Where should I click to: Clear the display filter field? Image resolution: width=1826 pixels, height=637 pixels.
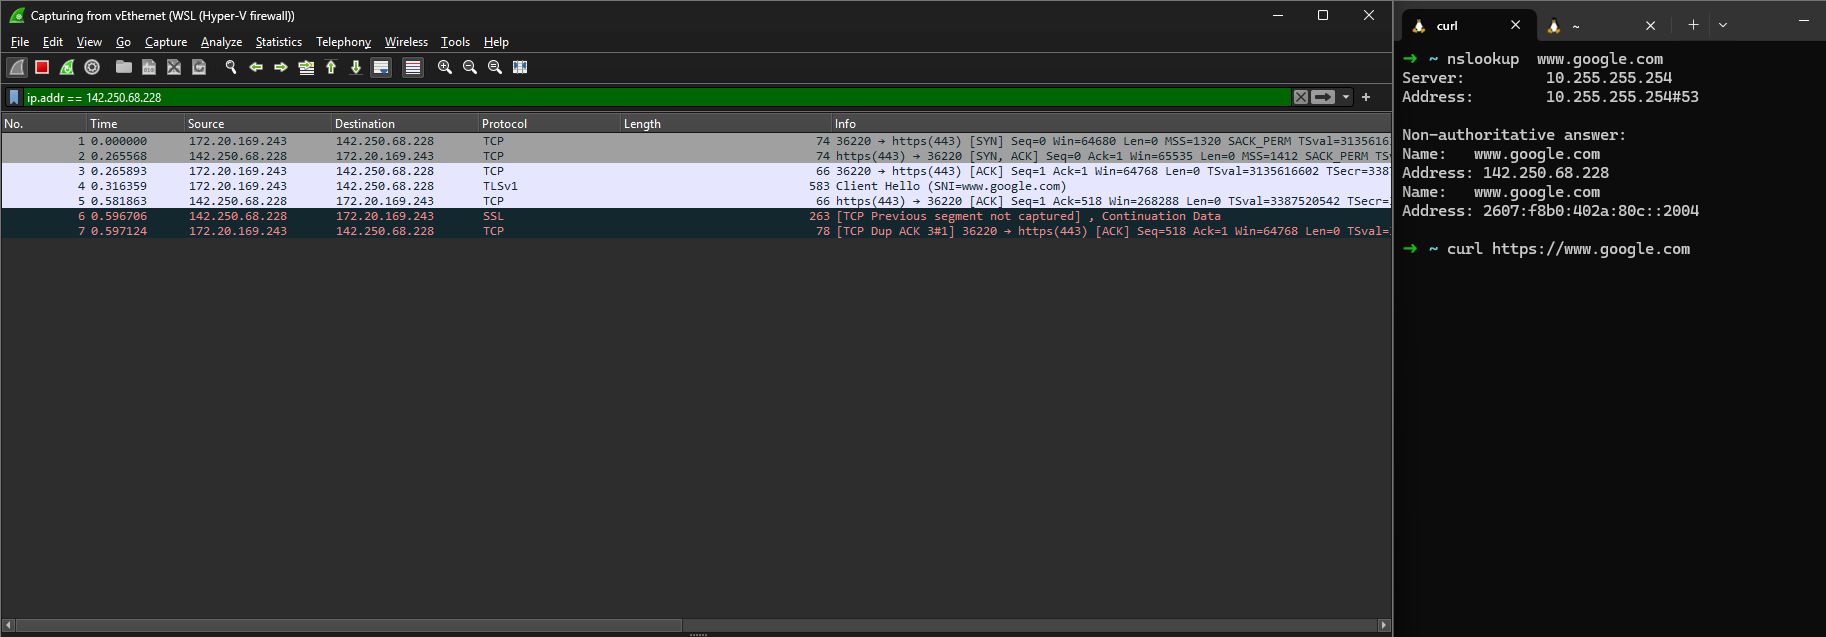tap(1301, 97)
